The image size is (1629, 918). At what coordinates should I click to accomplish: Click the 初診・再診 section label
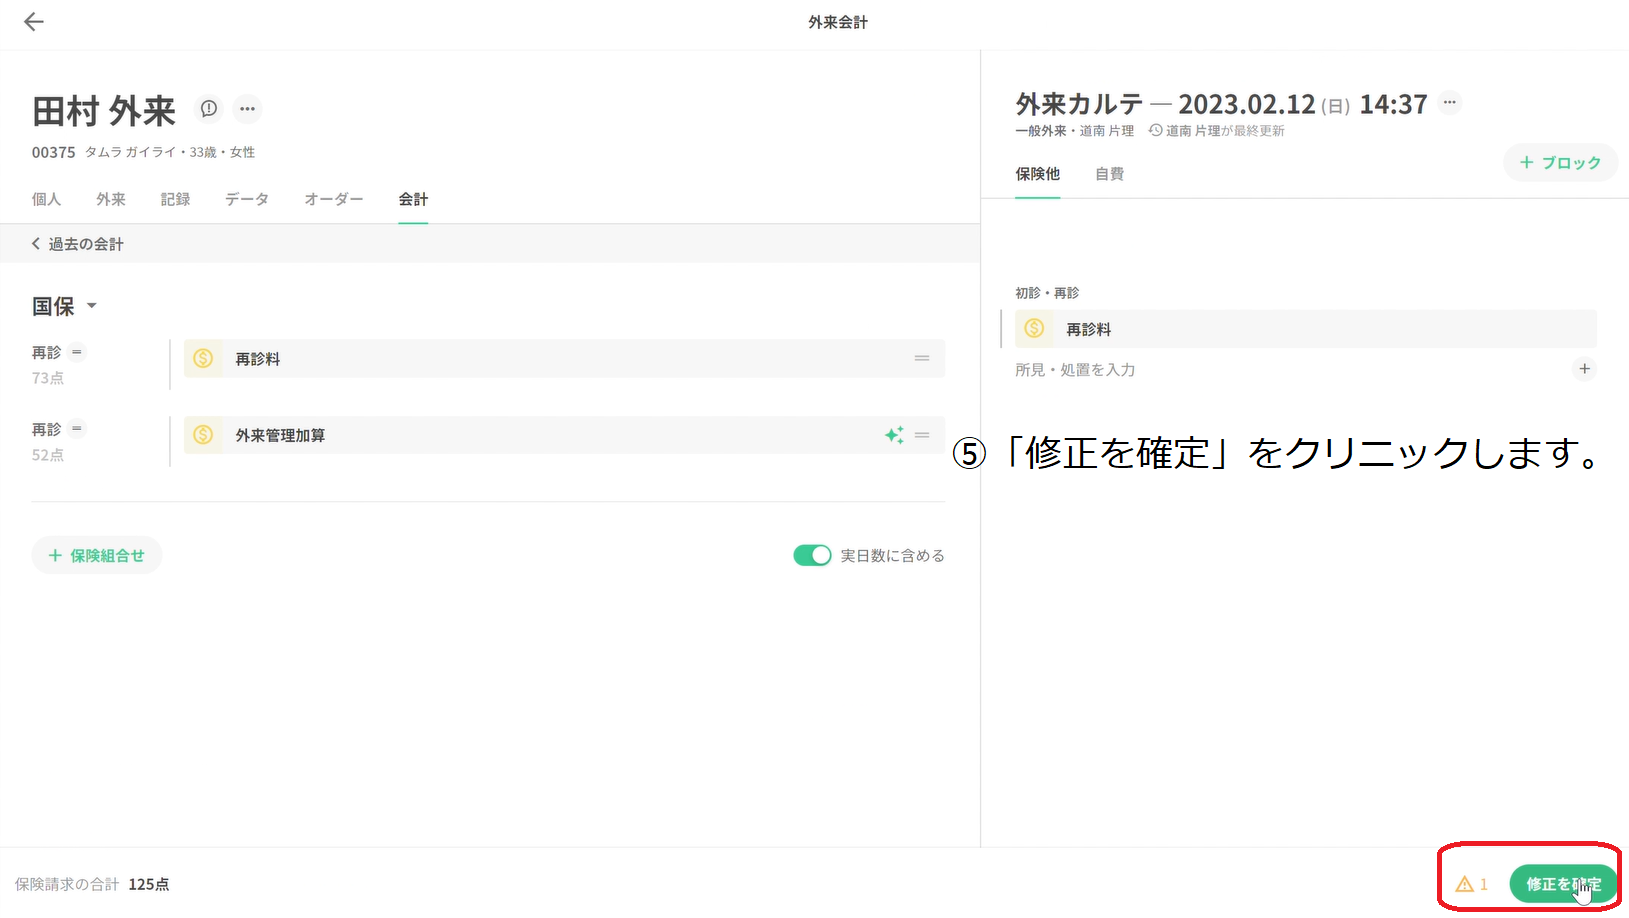[x=1047, y=293]
